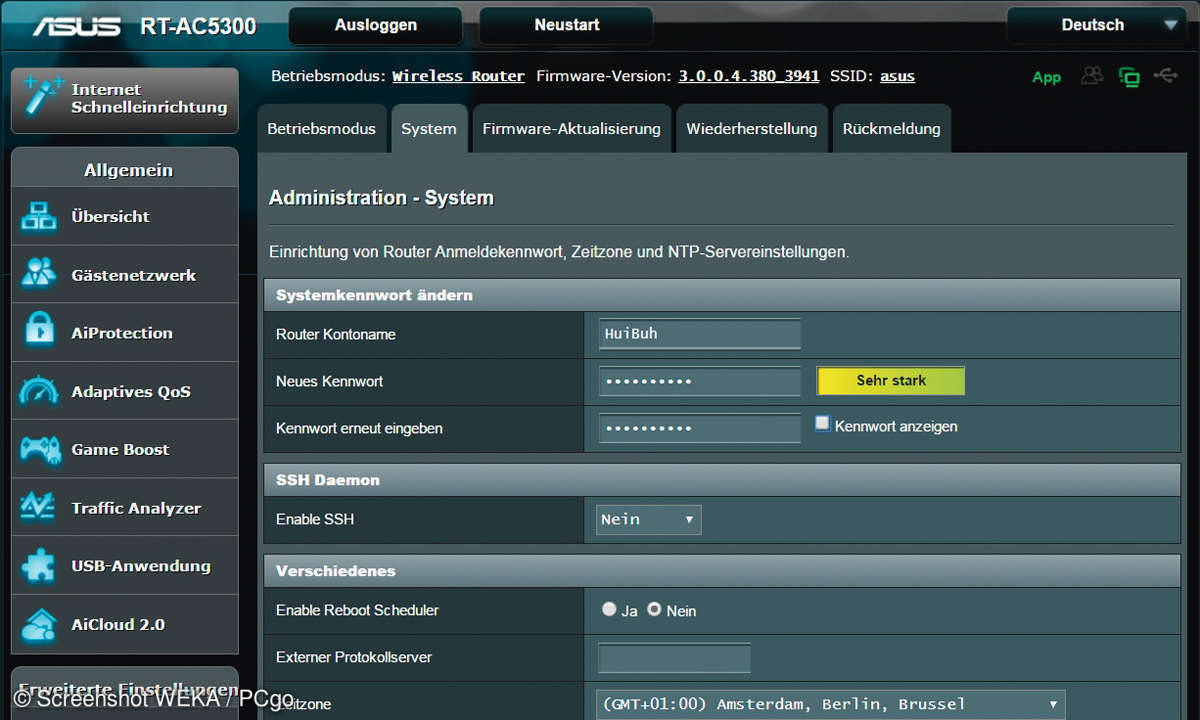Open the AiCloud 2.0 cloud icon

coord(39,624)
